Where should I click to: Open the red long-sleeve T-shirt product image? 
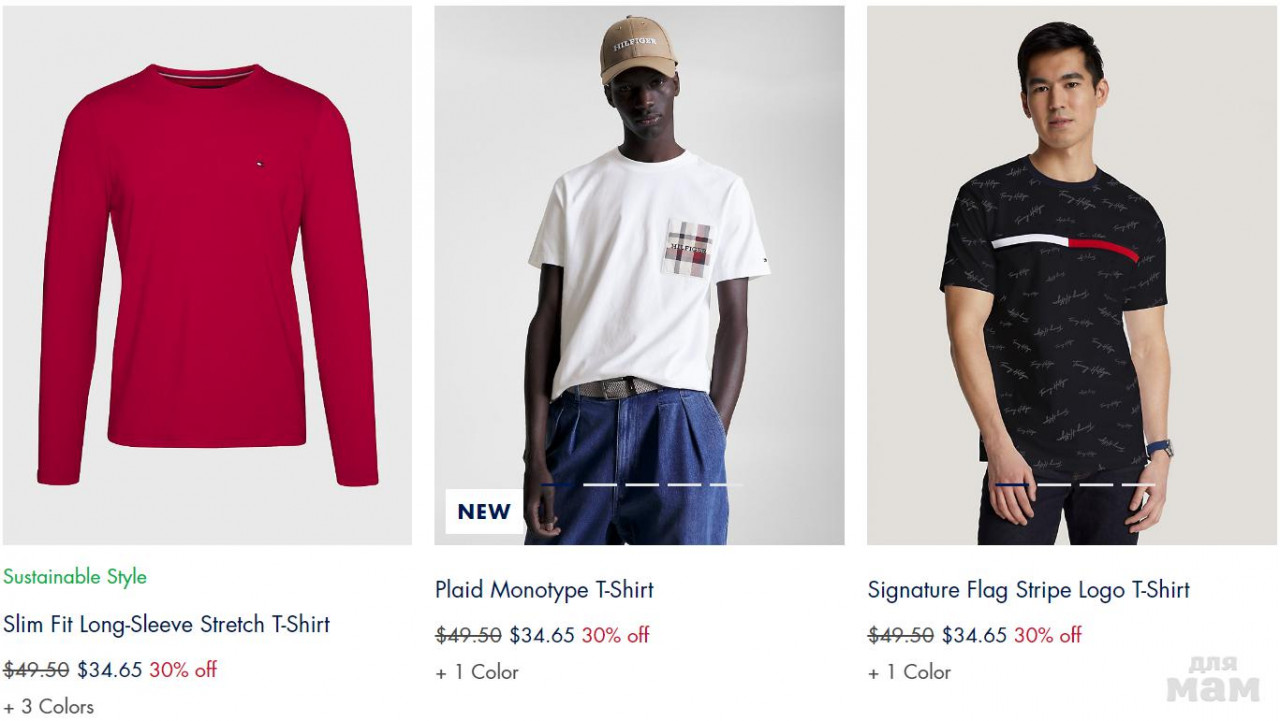[x=207, y=275]
